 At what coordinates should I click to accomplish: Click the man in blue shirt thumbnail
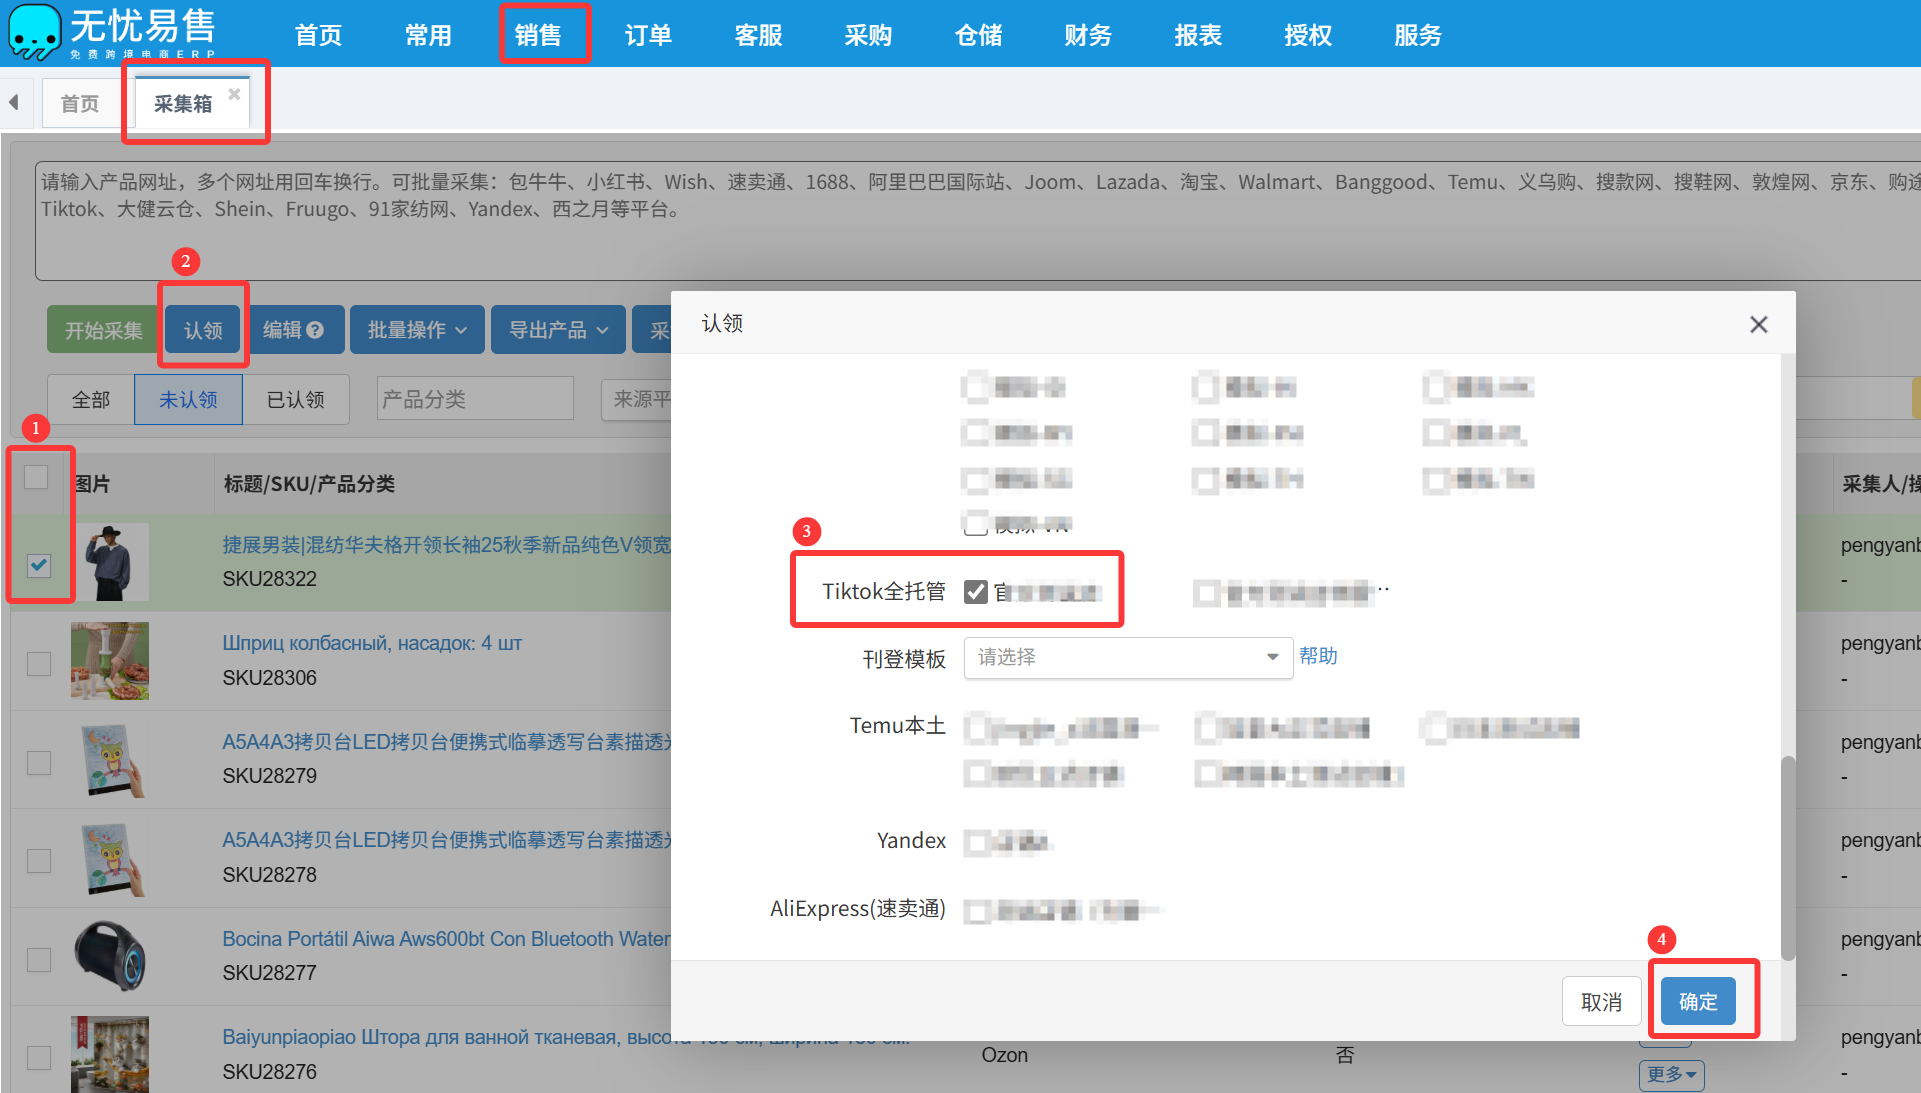[110, 562]
